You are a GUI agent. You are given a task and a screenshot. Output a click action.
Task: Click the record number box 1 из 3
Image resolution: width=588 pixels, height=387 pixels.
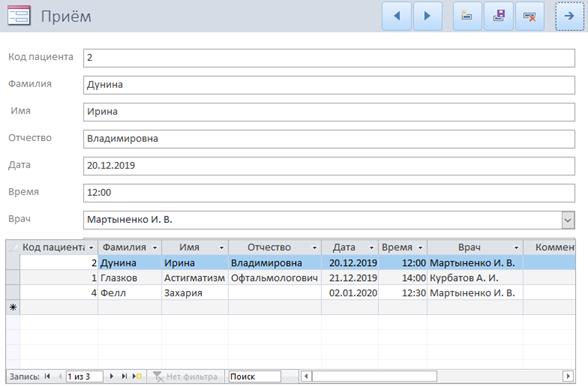(84, 376)
